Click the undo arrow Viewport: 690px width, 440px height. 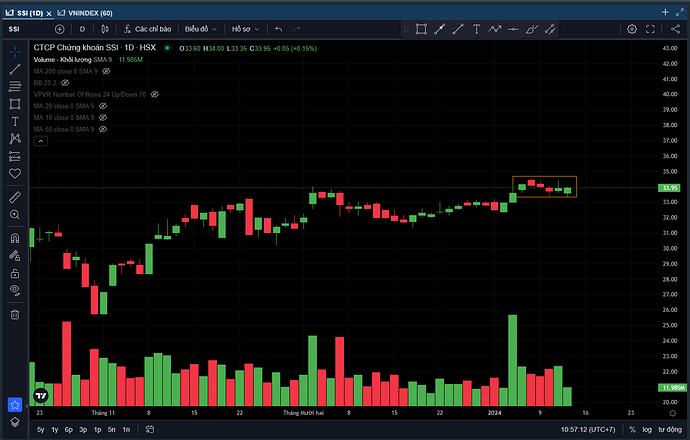279,29
